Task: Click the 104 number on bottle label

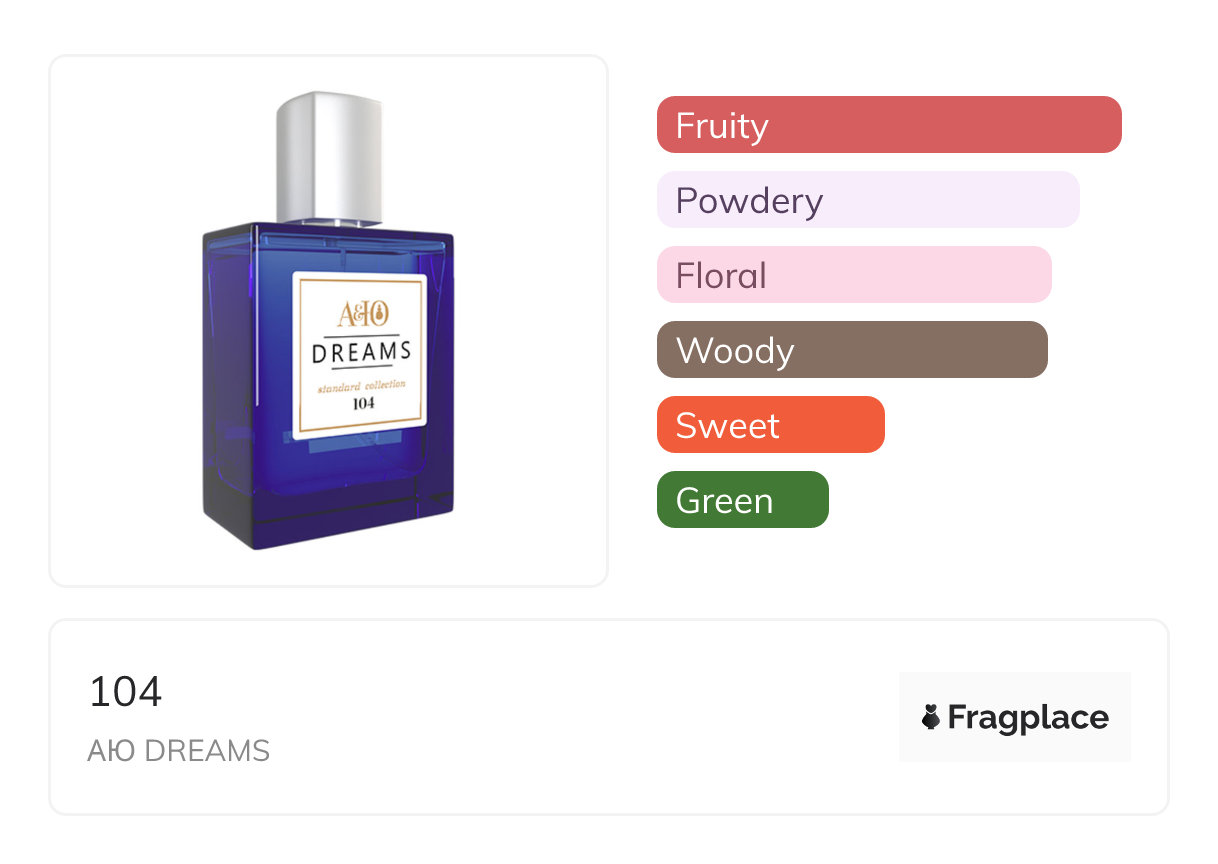Action: click(x=363, y=405)
